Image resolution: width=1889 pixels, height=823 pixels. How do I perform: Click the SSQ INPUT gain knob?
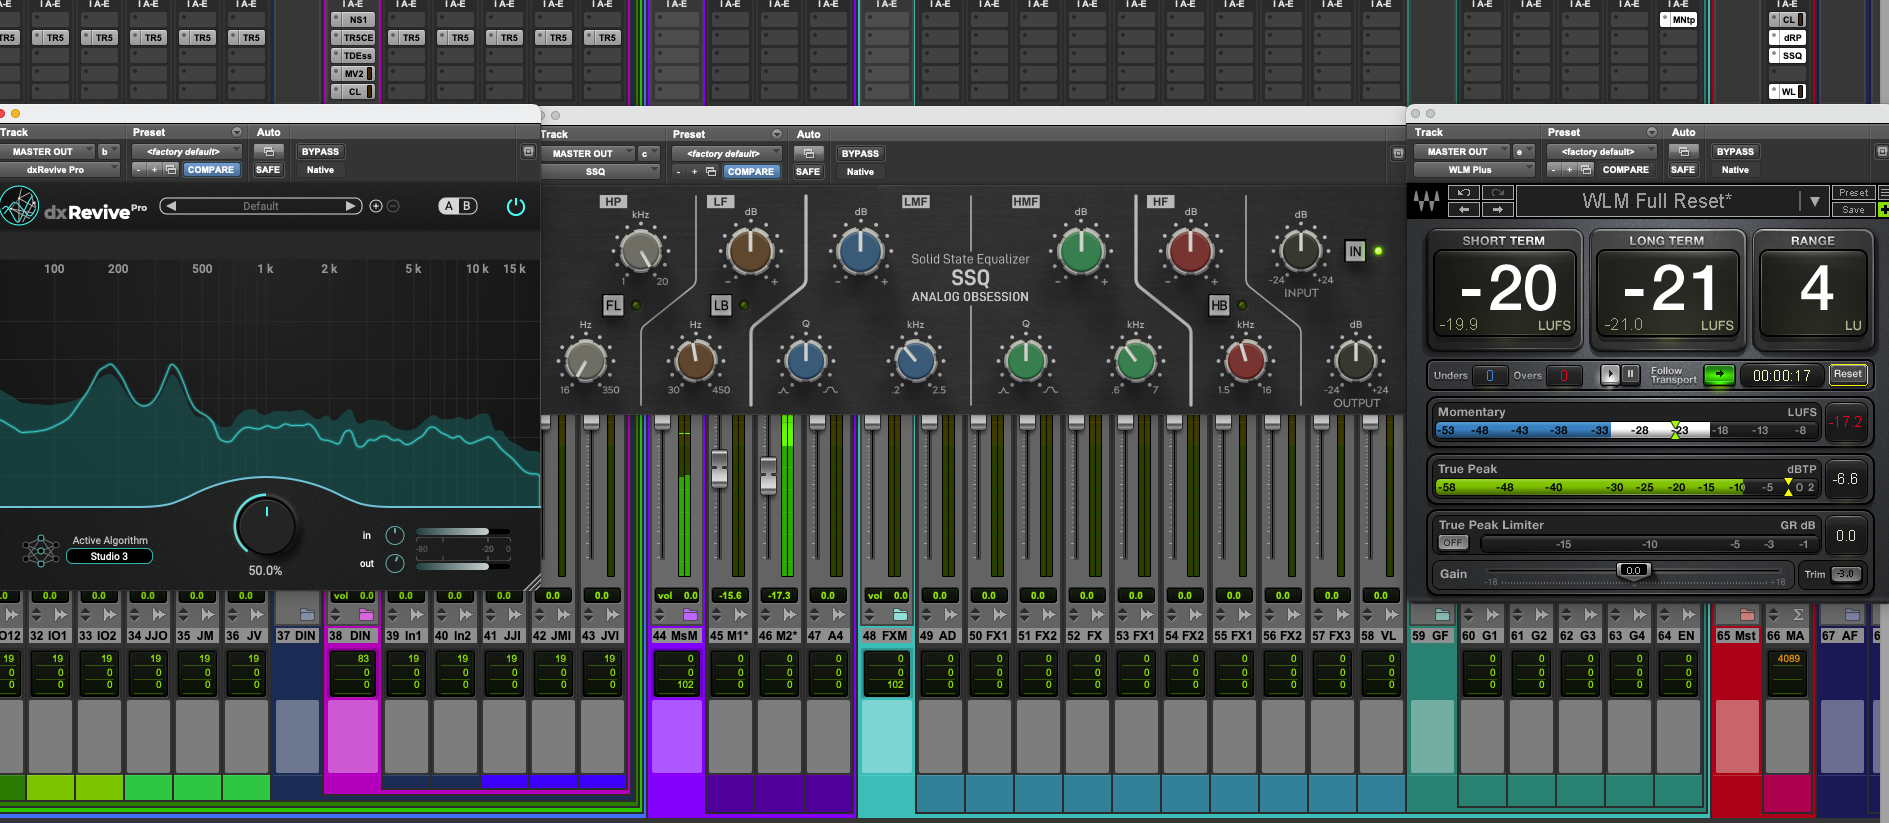[x=1300, y=250]
